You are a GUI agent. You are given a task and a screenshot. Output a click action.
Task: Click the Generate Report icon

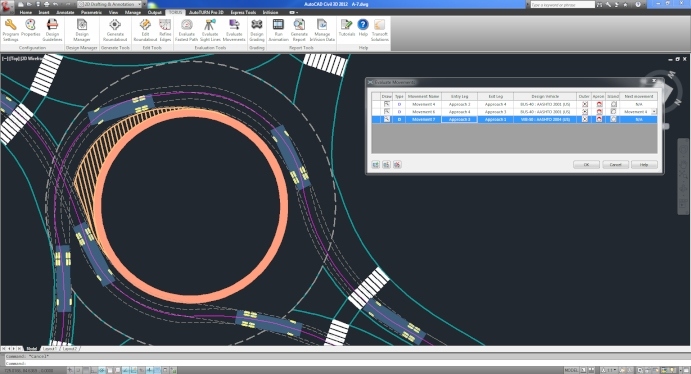click(x=299, y=30)
